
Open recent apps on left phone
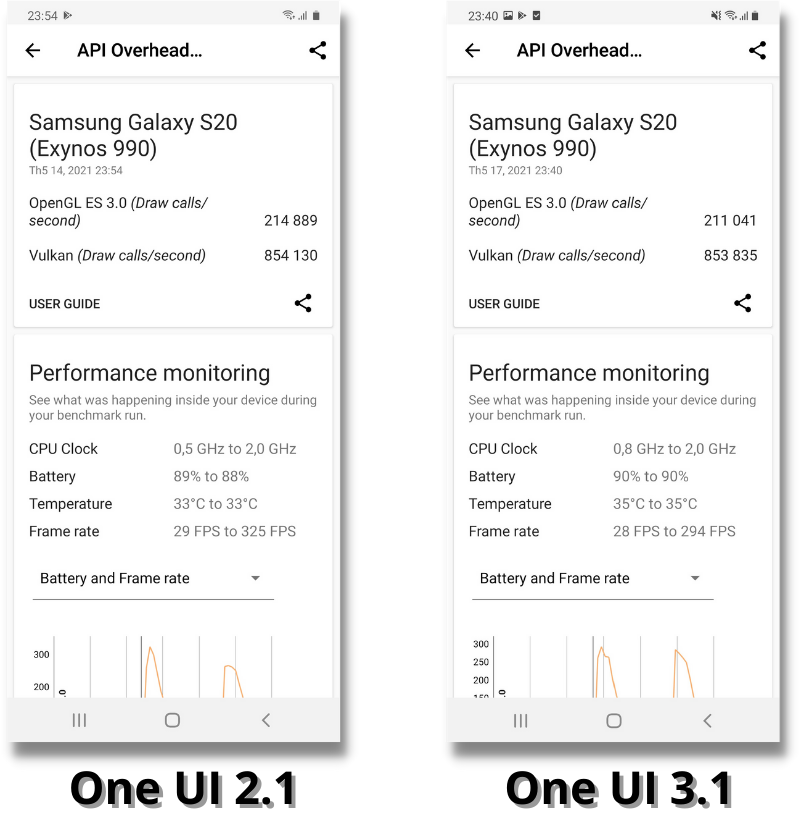point(79,720)
